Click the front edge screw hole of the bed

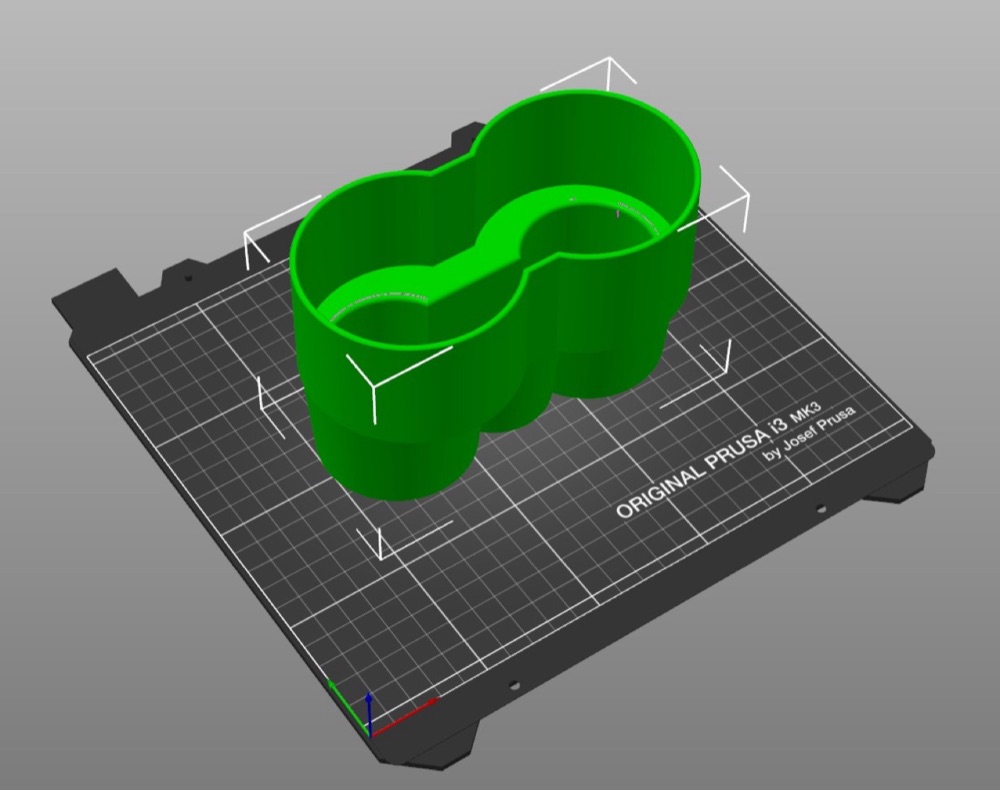point(514,686)
